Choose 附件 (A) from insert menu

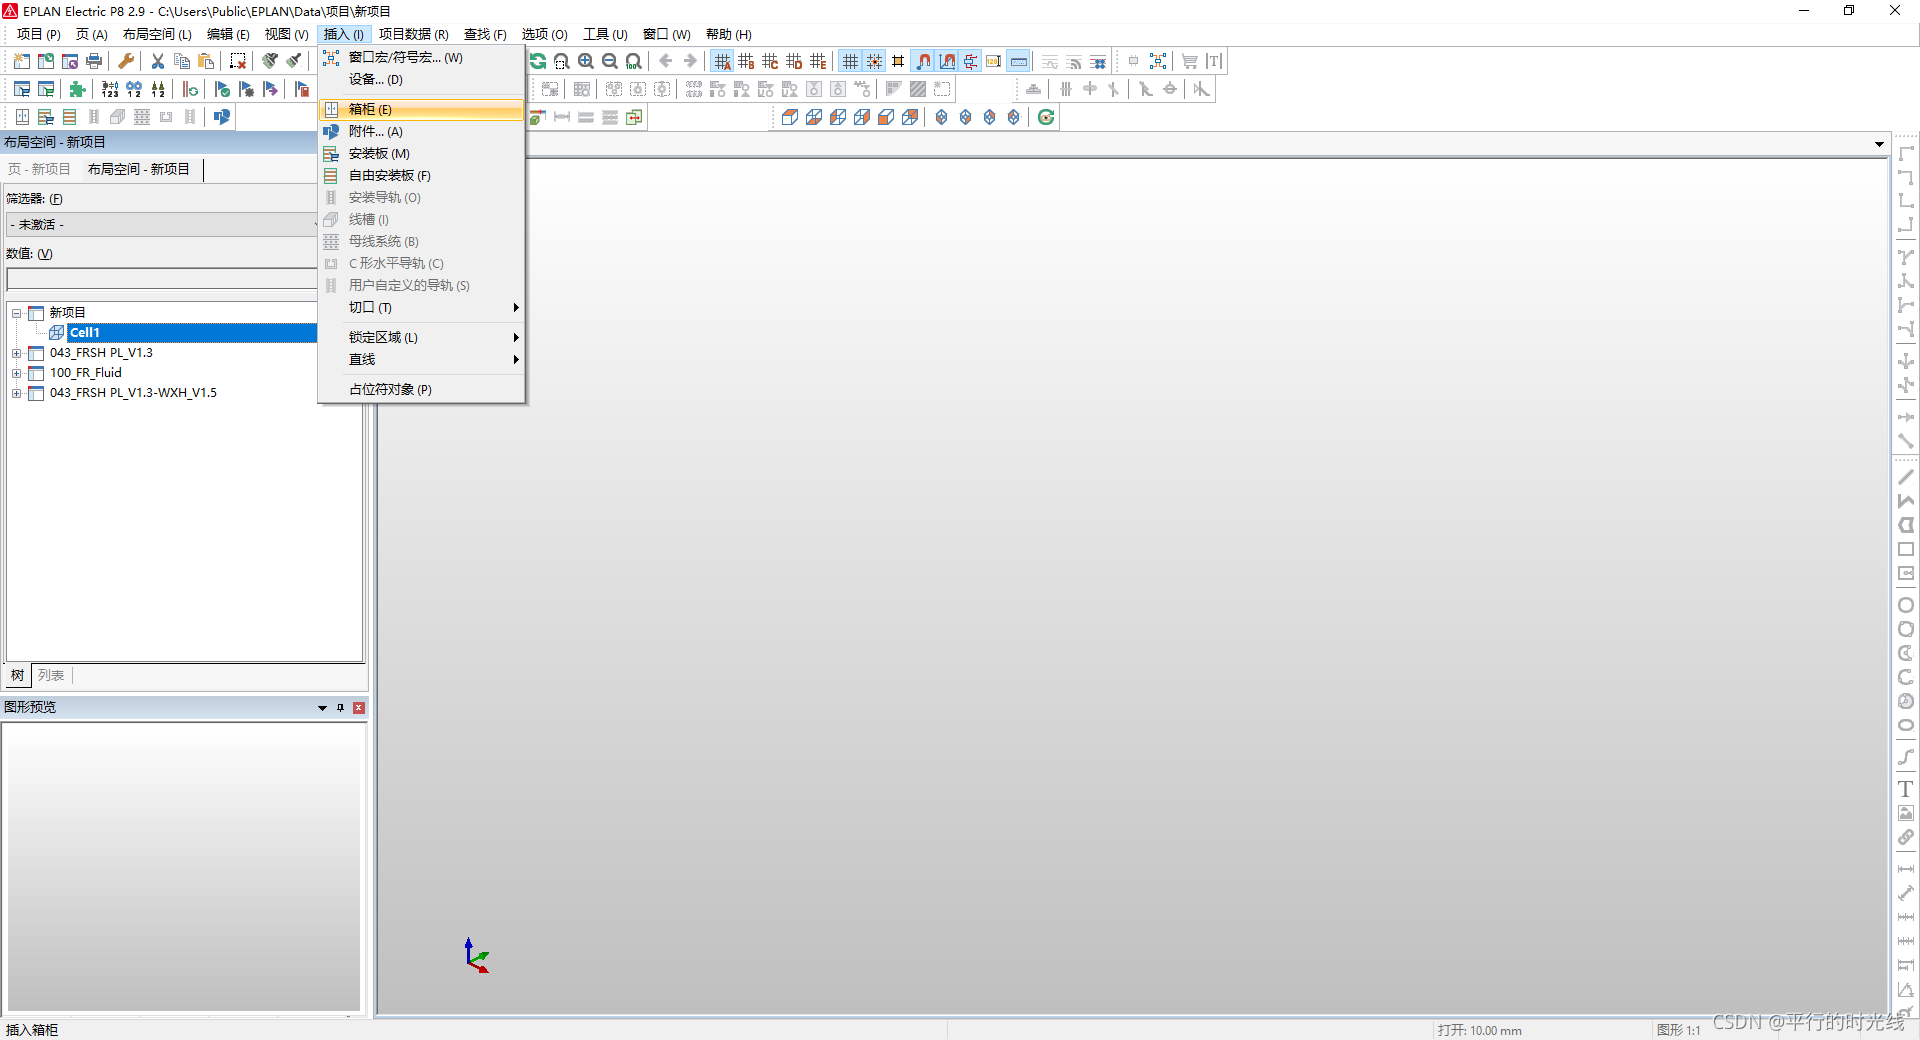(422, 131)
